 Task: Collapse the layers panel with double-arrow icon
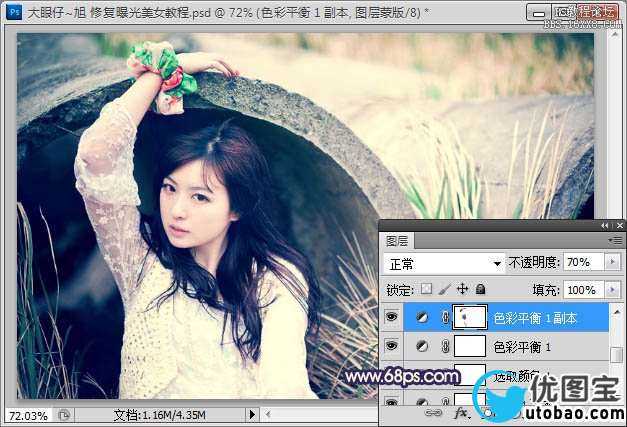pos(604,225)
